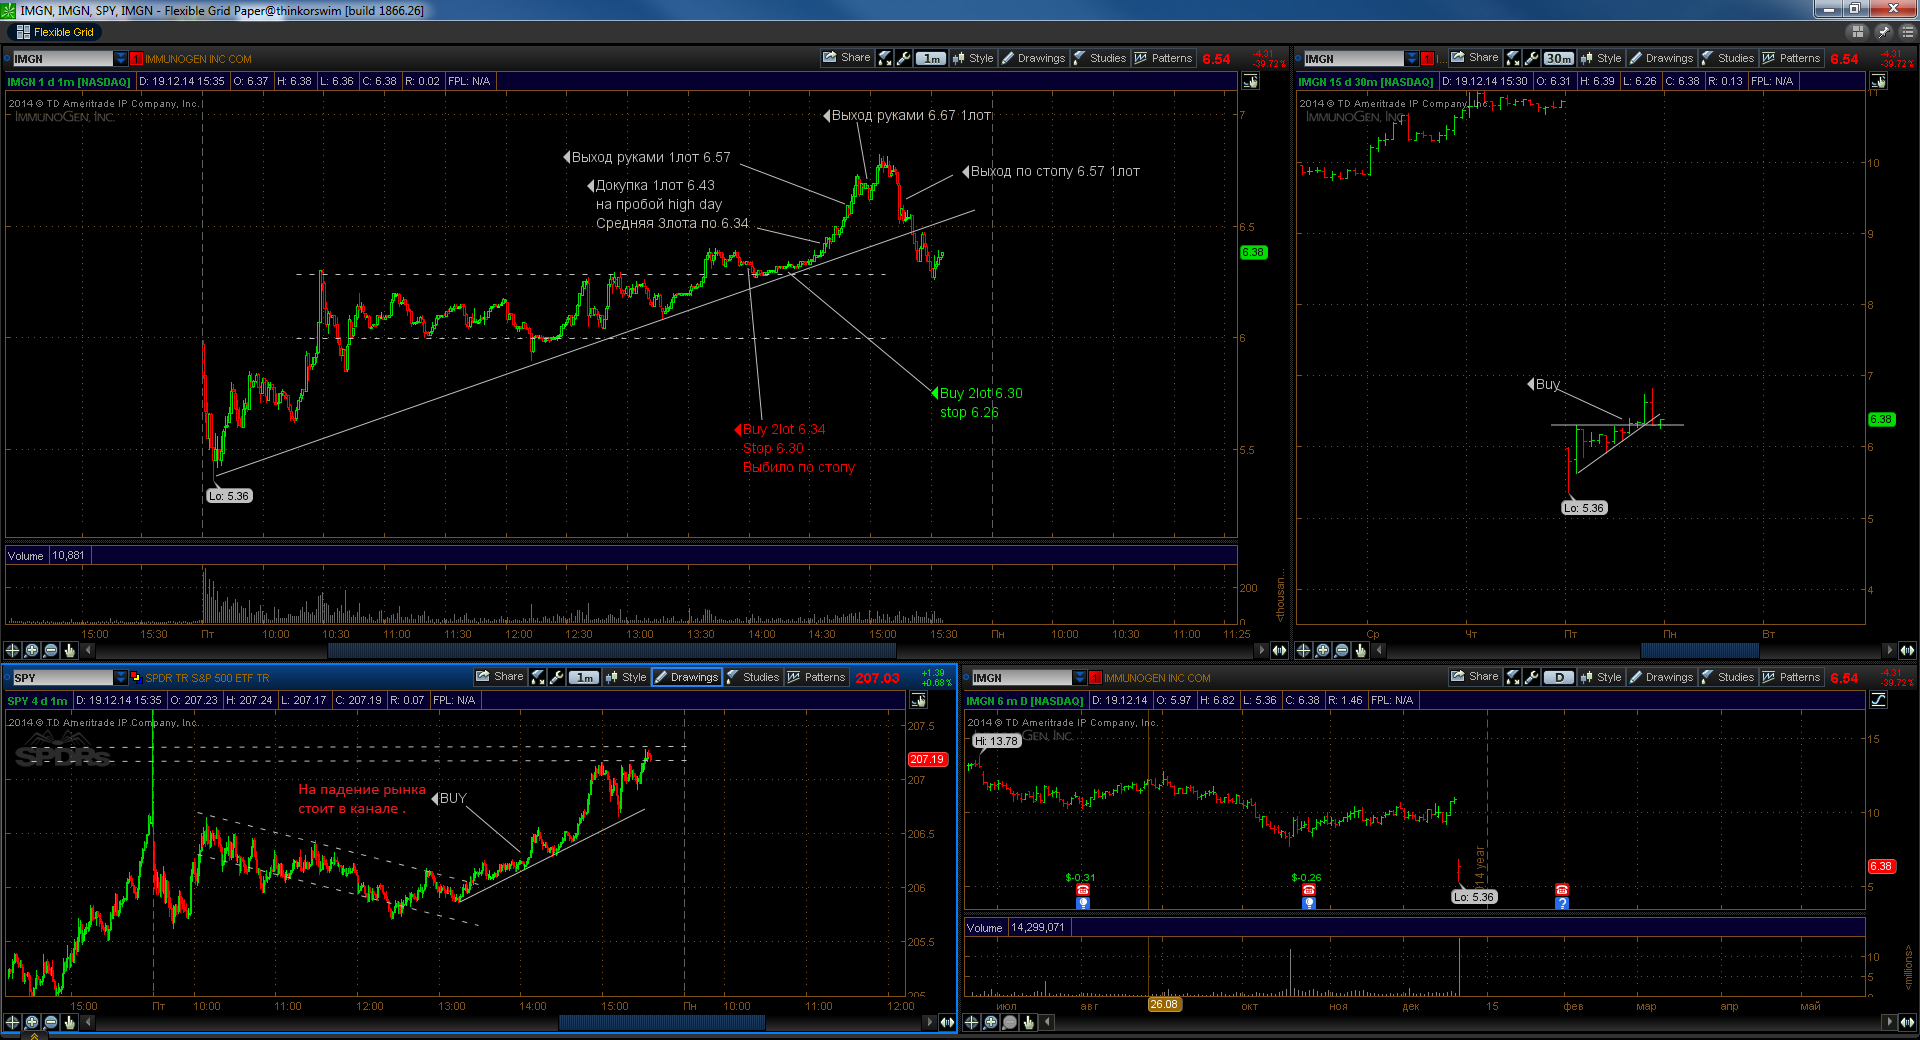
Task: Click colored squares icon beside SPDR TR S&P 500
Action: coord(137,678)
